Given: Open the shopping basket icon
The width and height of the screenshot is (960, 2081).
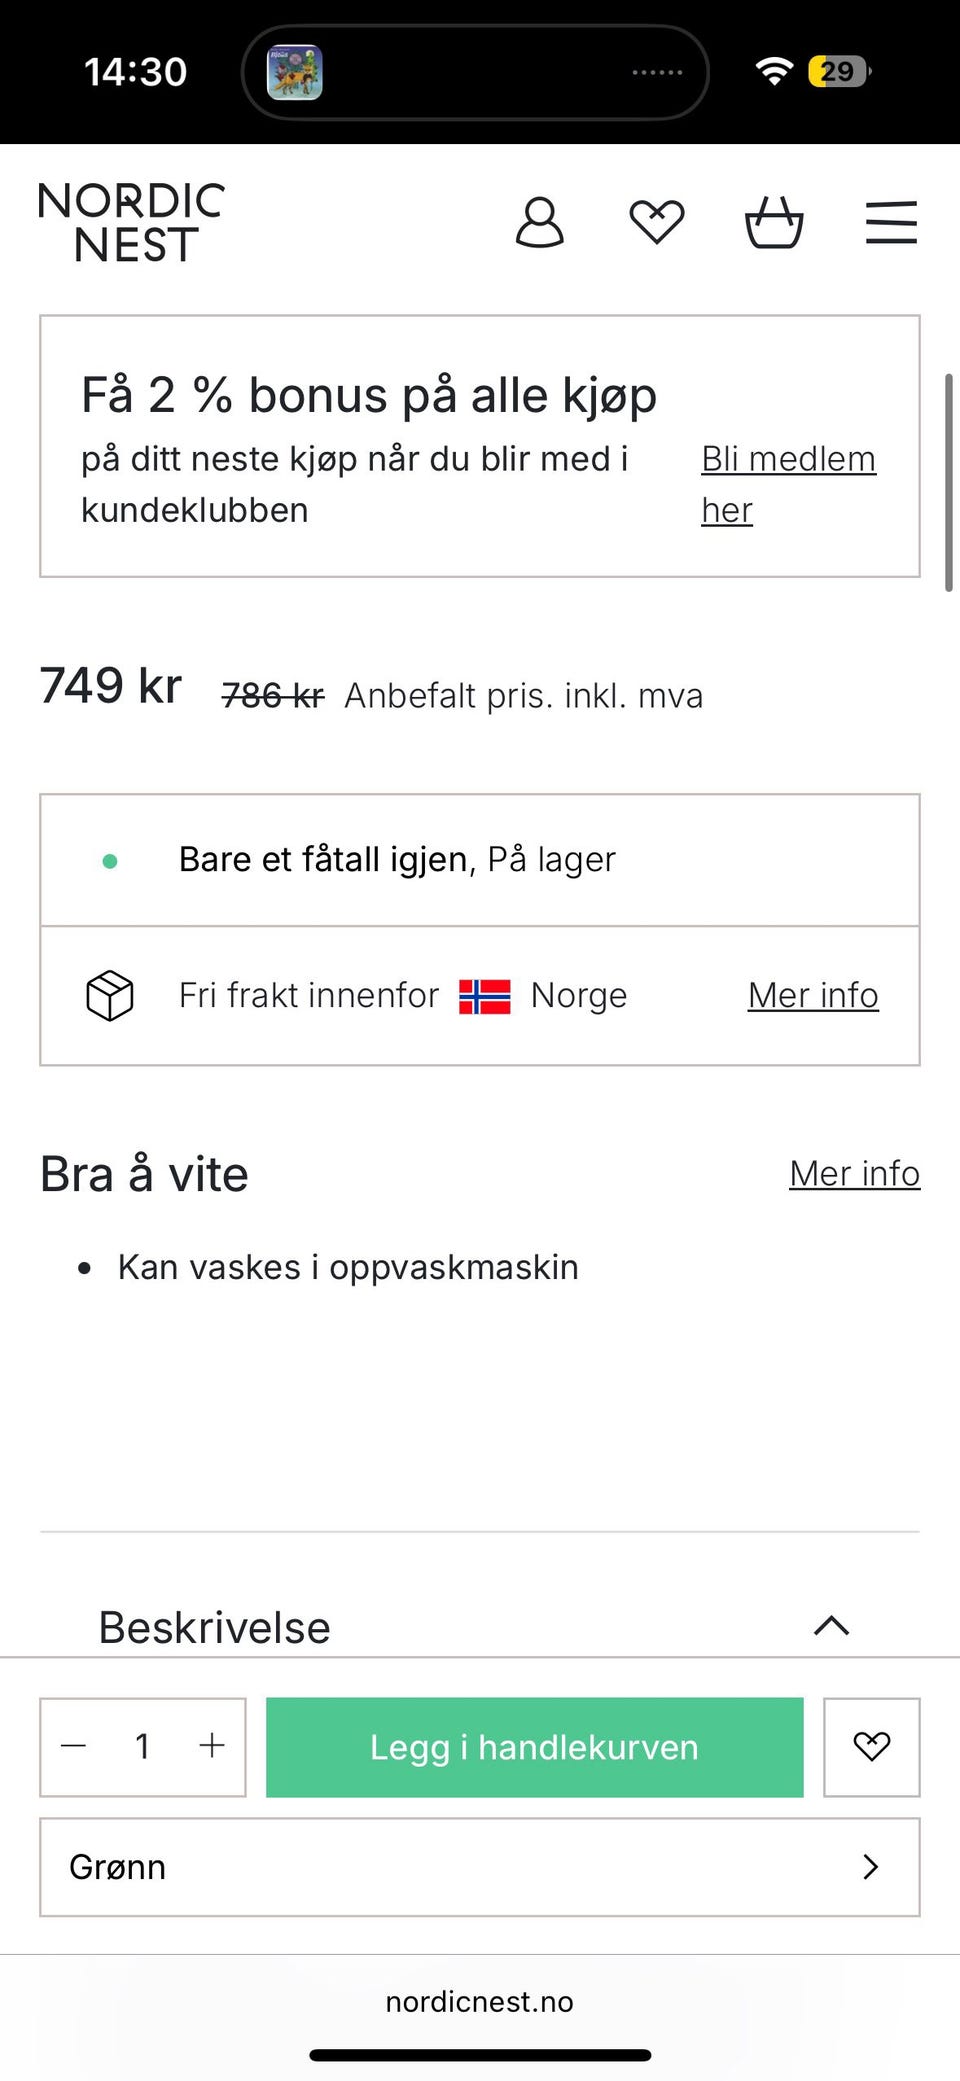Looking at the screenshot, I should (774, 222).
